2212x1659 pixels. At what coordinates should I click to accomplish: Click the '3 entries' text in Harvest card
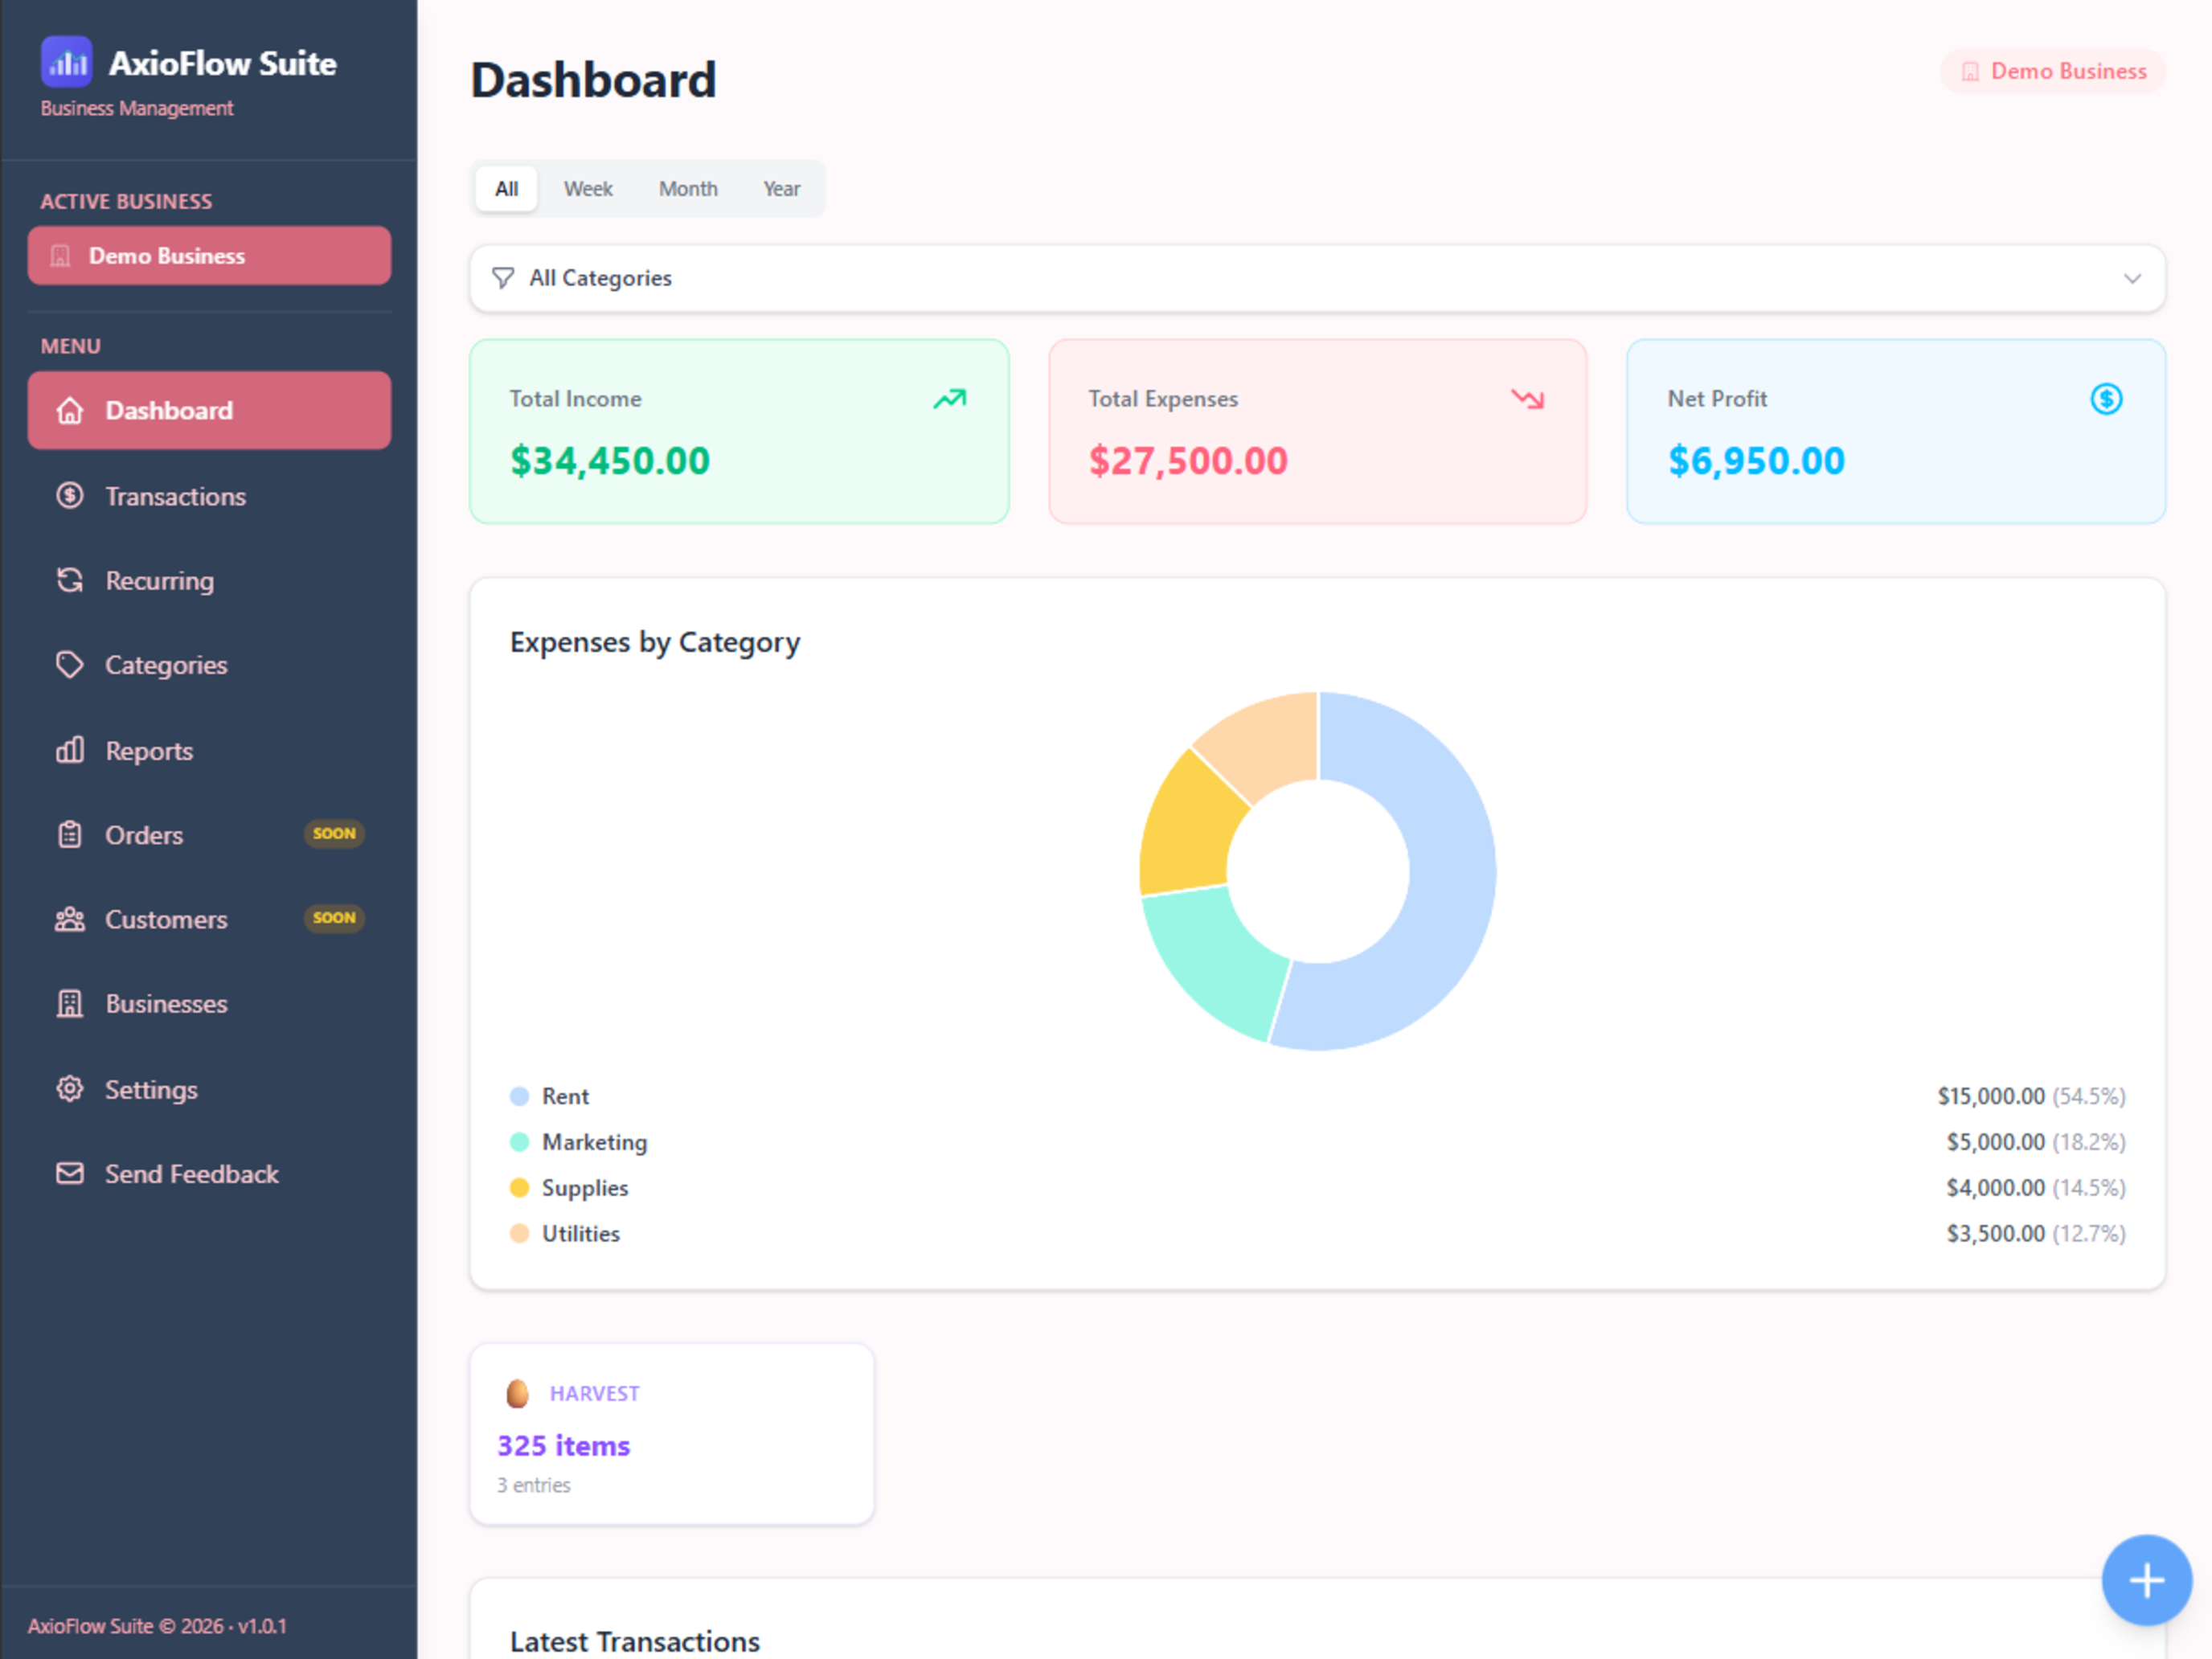(534, 1485)
